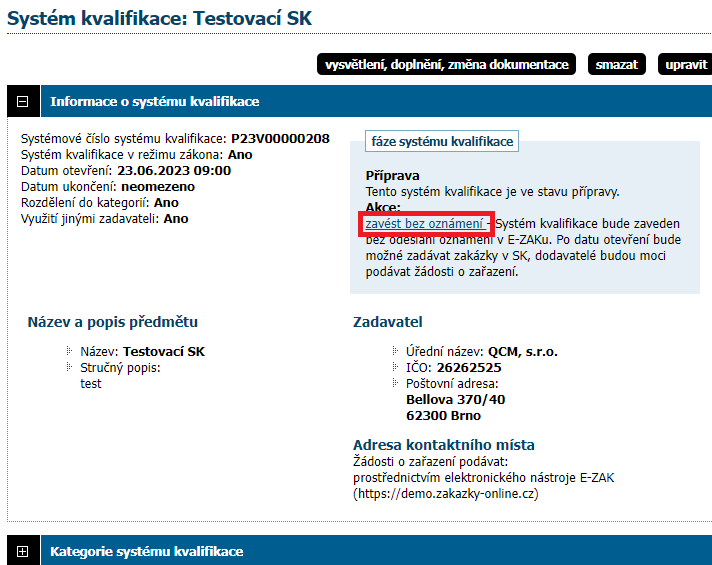Click the system number P23V00000208

281,138
